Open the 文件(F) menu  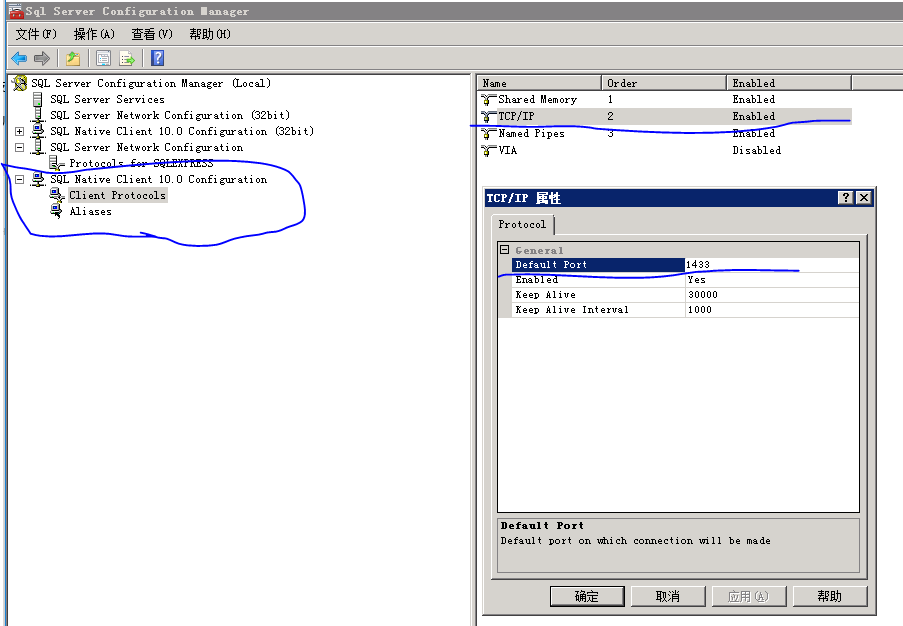click(x=36, y=34)
